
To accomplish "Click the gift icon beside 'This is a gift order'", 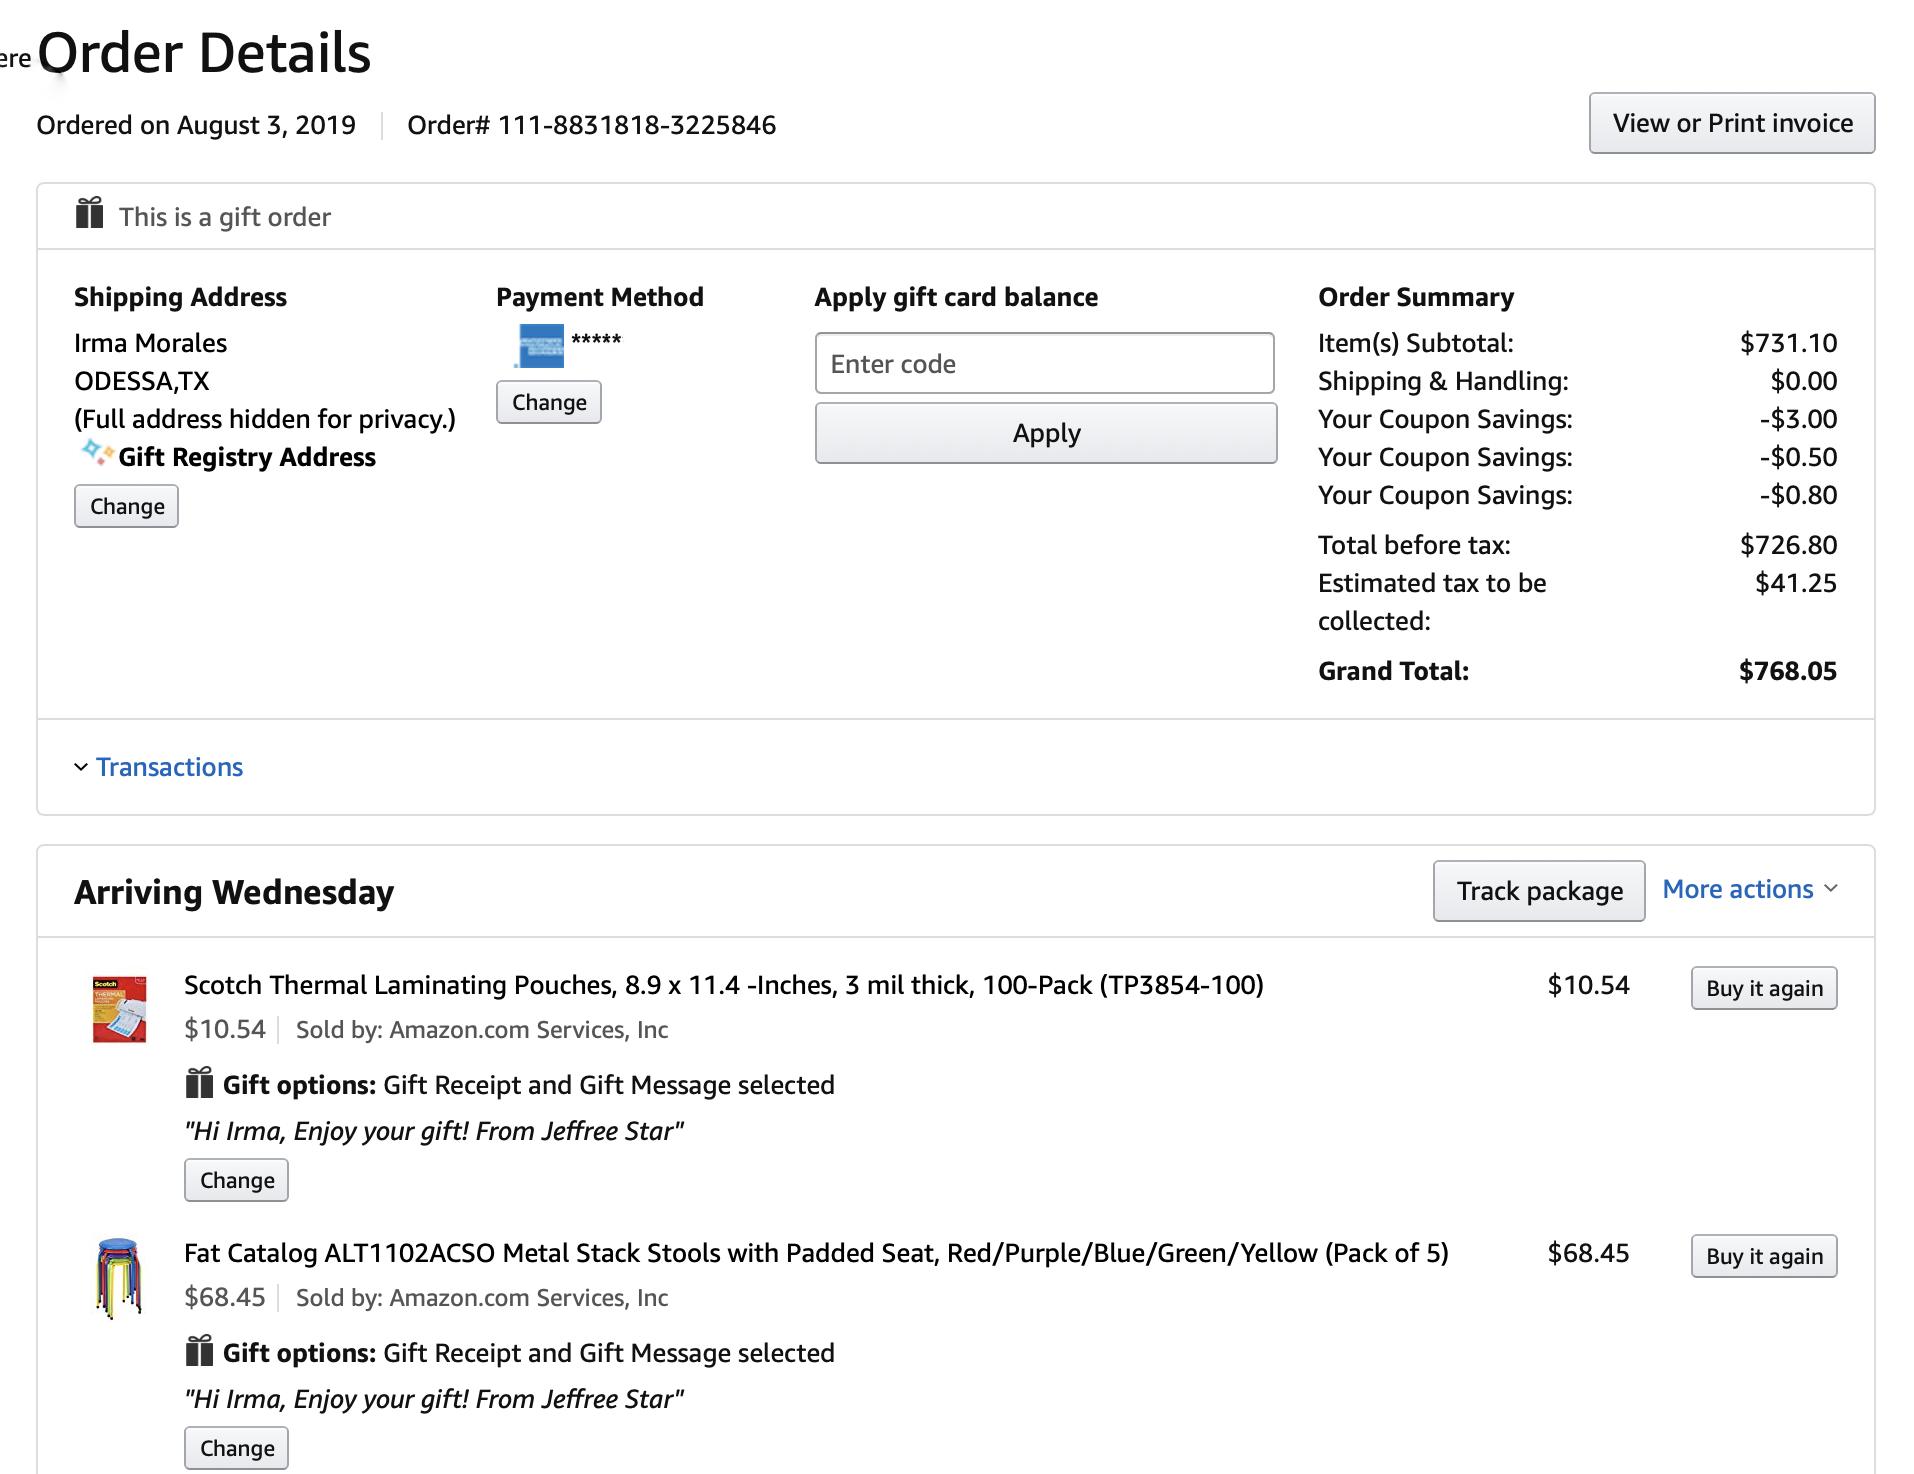I will 90,214.
